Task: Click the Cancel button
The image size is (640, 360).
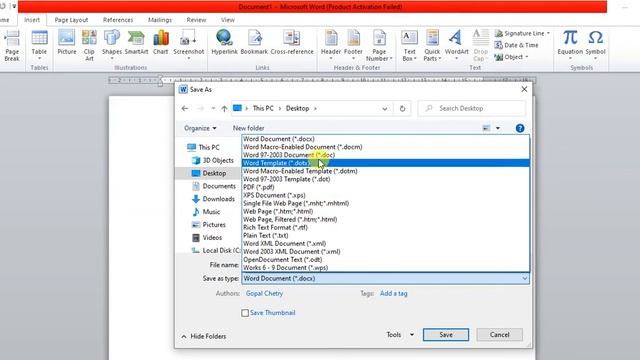Action: pos(500,335)
